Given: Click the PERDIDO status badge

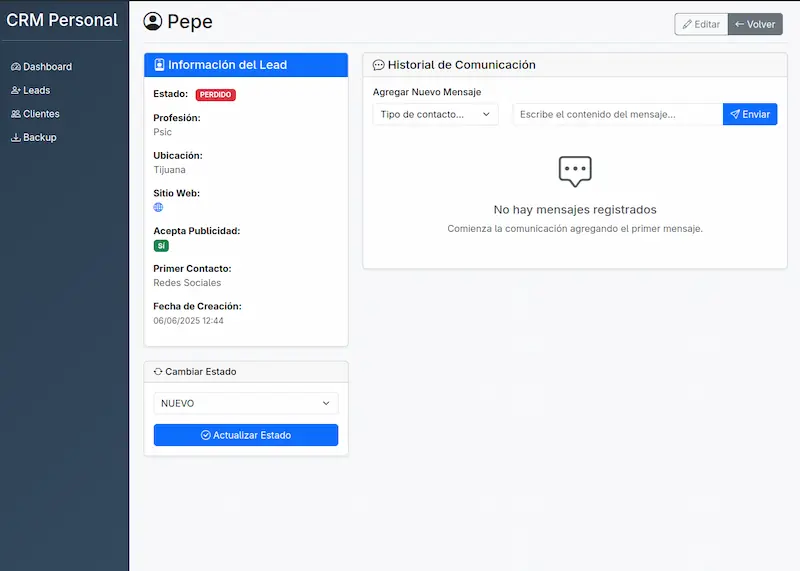Looking at the screenshot, I should point(215,94).
